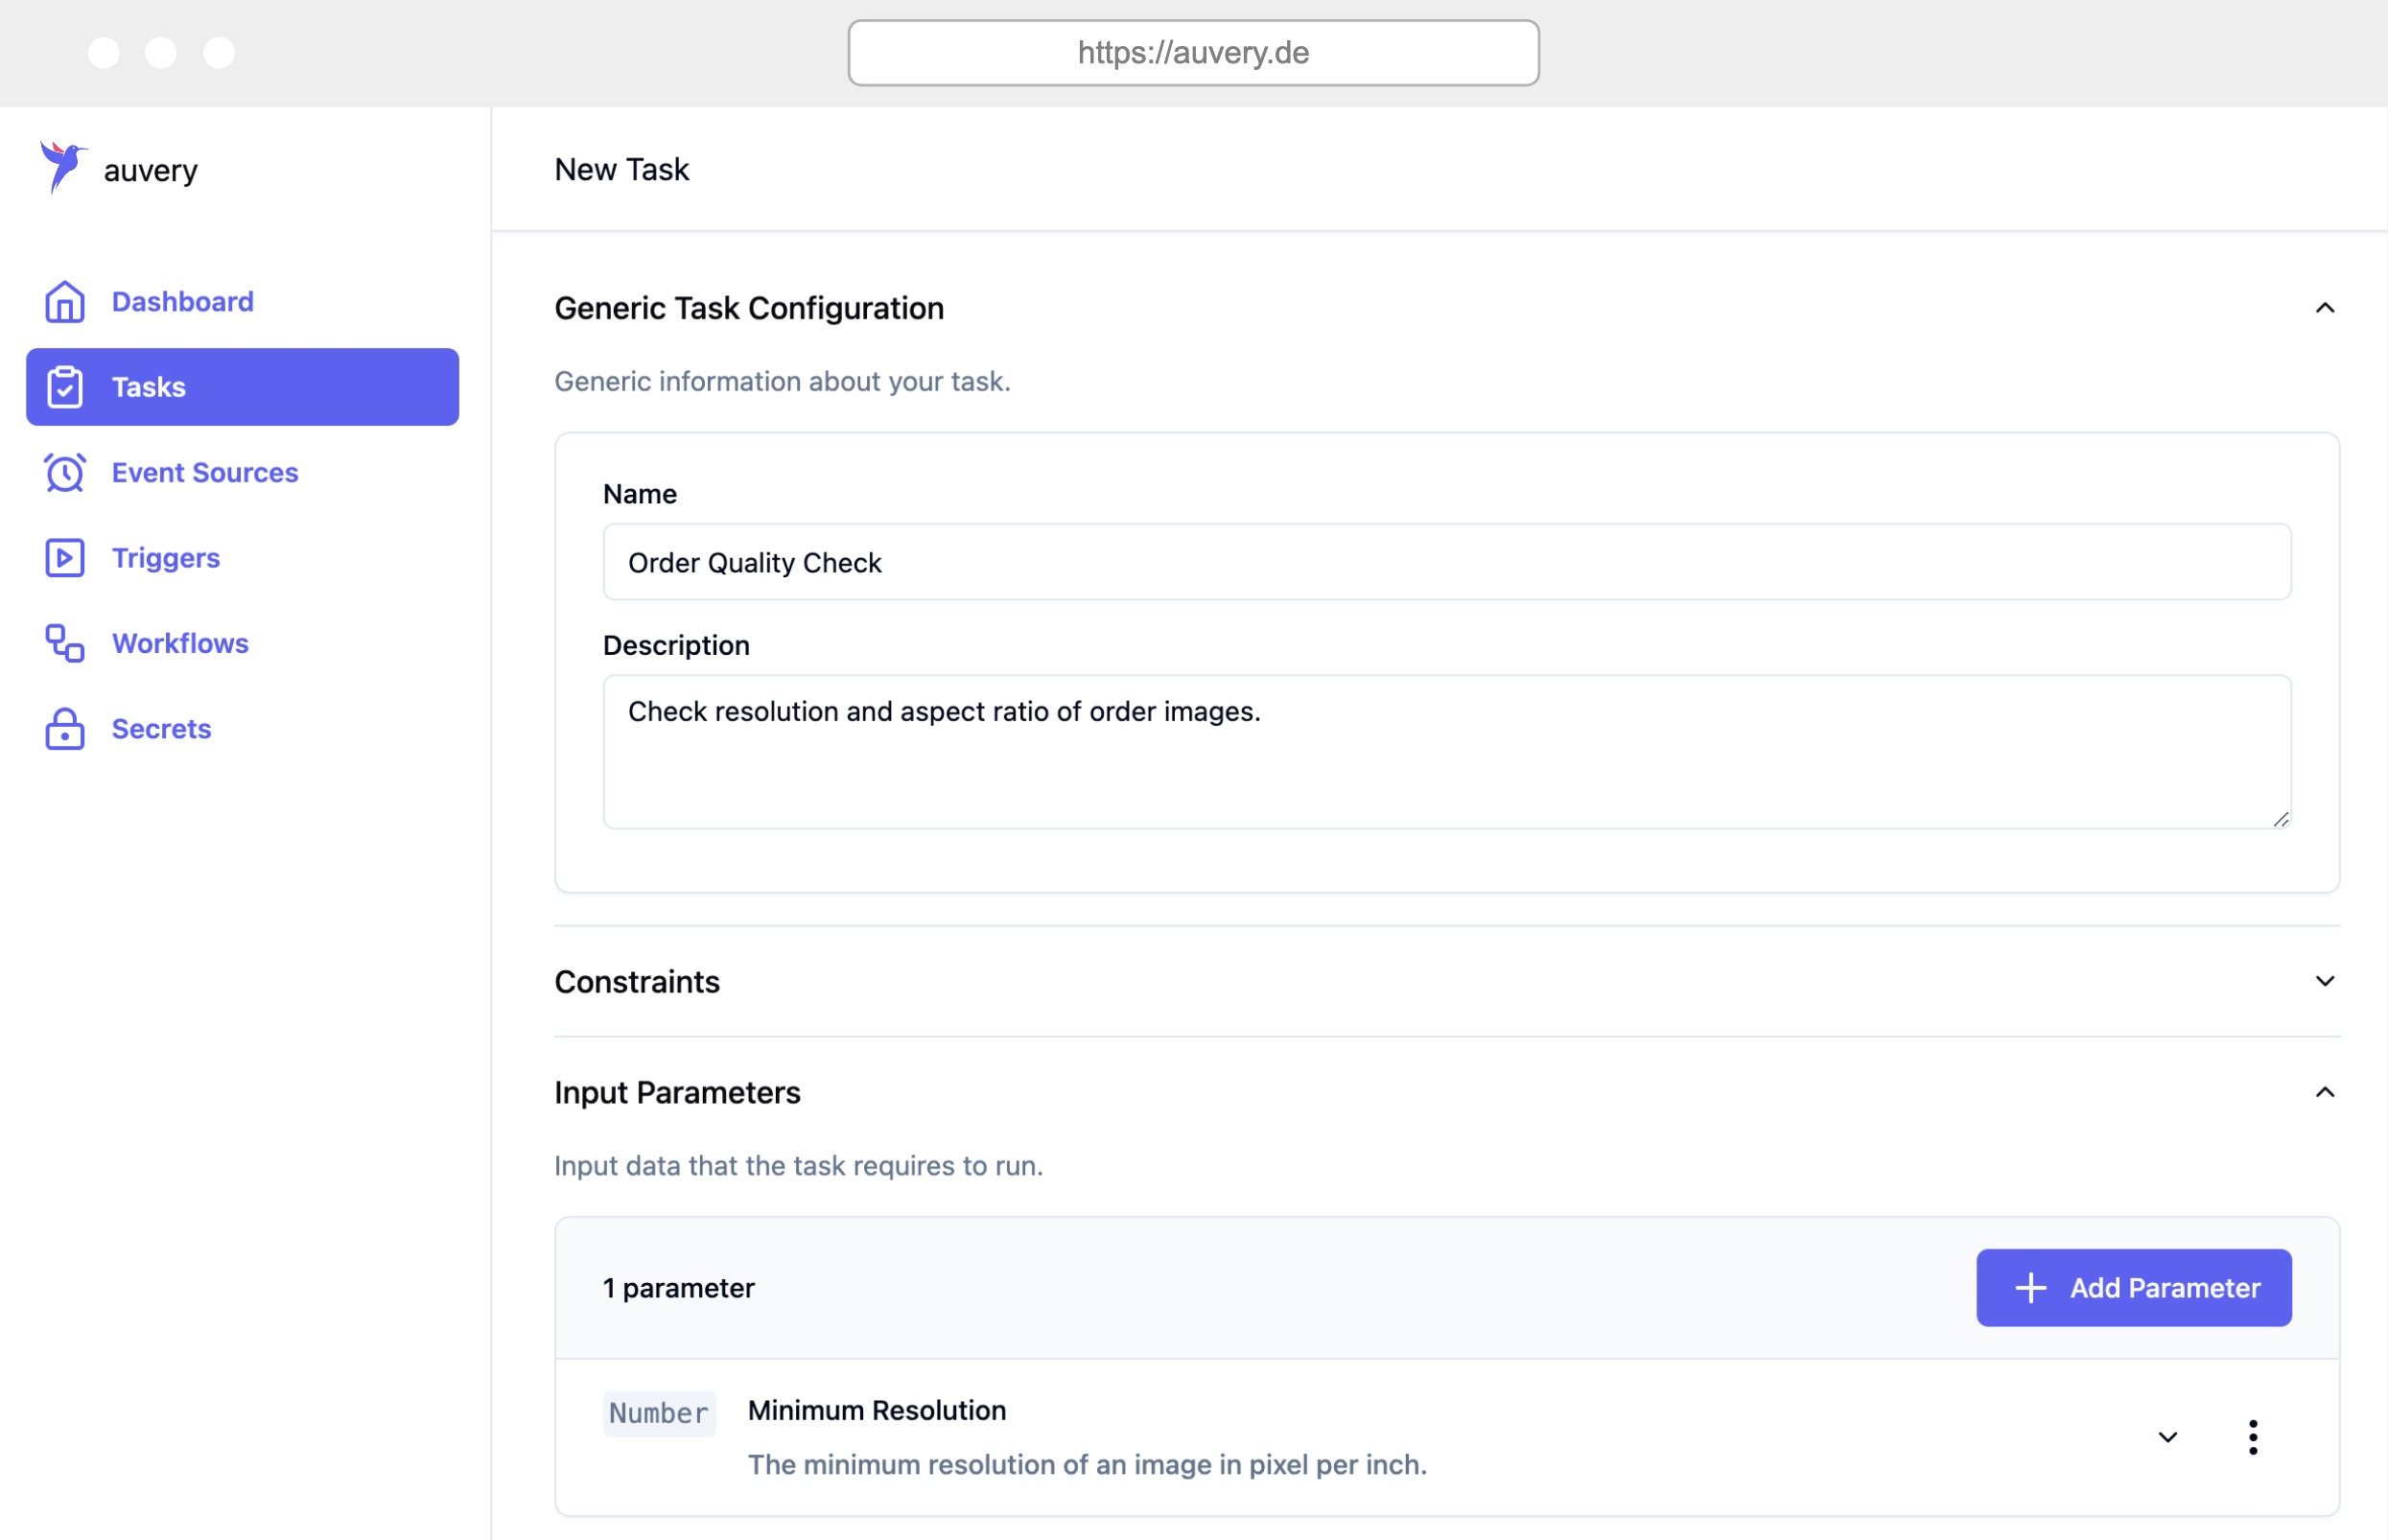Select the browser address bar
This screenshot has height=1540, width=2388.
[1193, 52]
